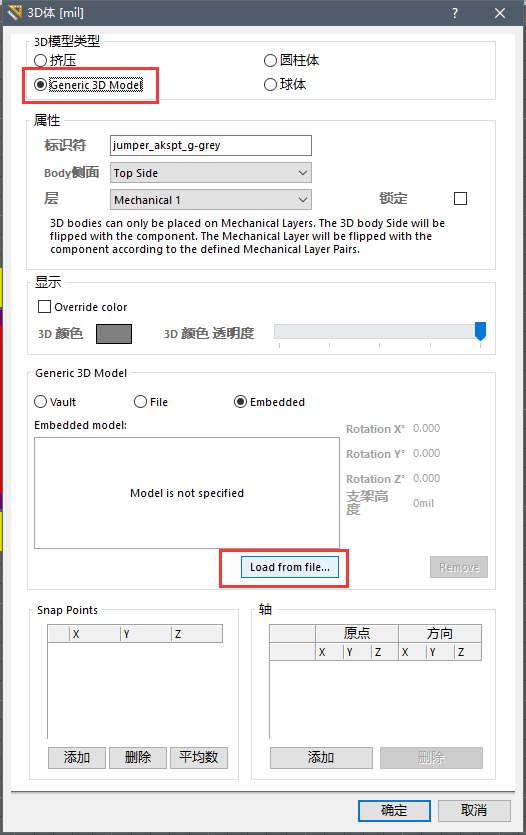Select the 挤压 model type

(x=55, y=61)
